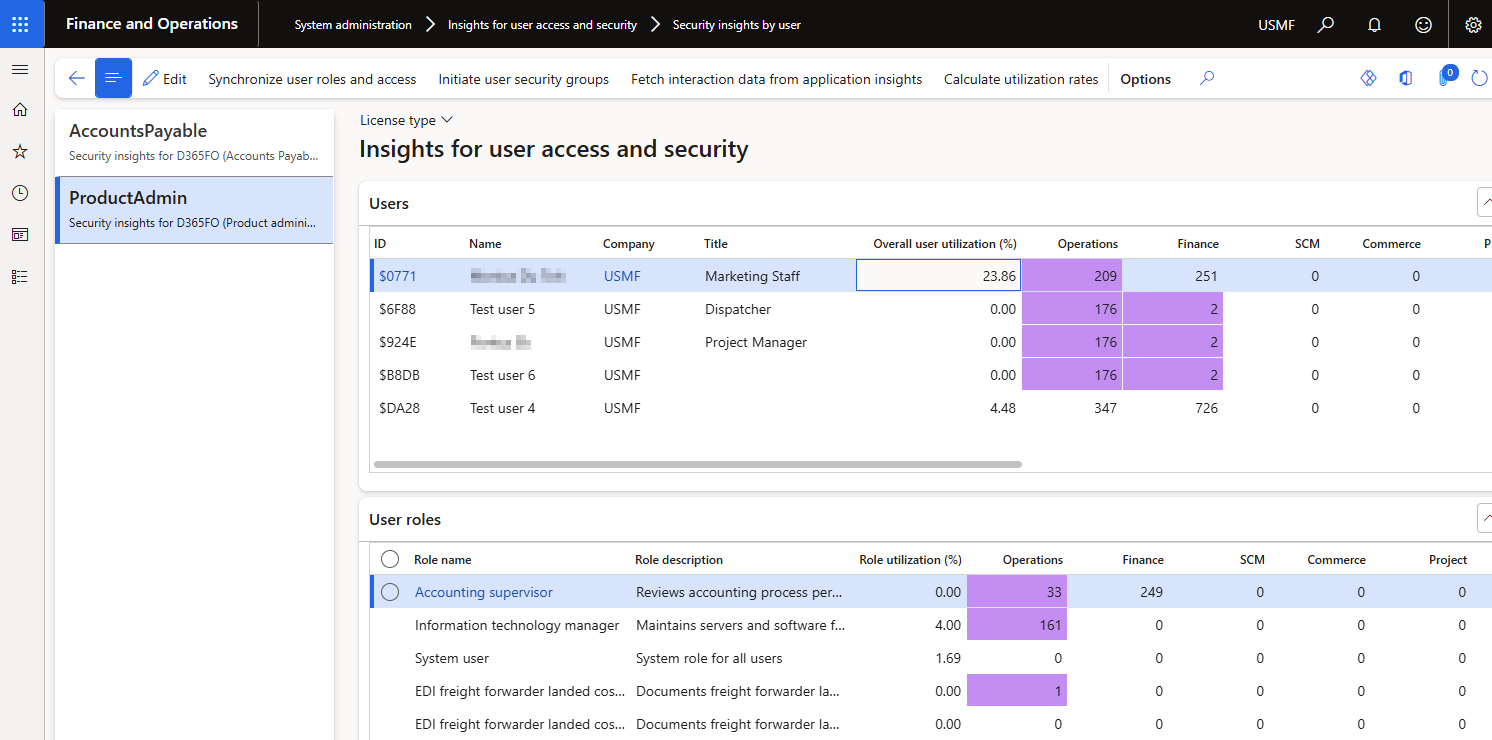Click the notifications bell icon
The width and height of the screenshot is (1492, 740).
[1374, 25]
